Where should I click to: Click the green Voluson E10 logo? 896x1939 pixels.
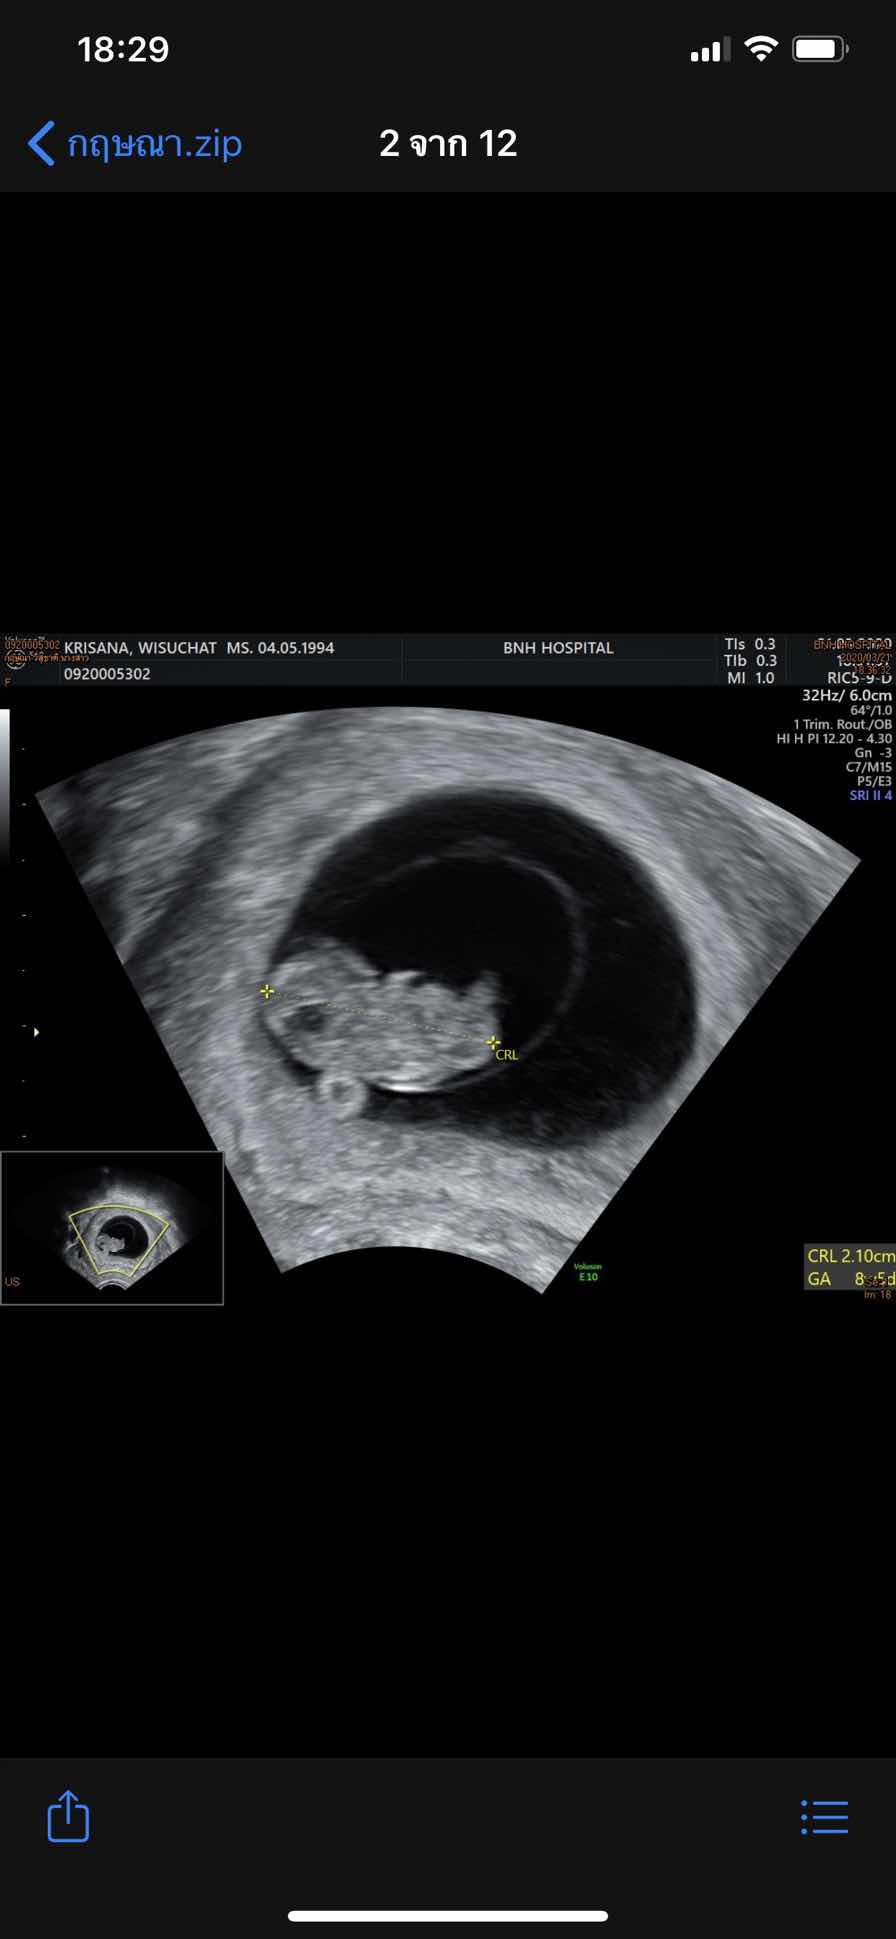(588, 1272)
